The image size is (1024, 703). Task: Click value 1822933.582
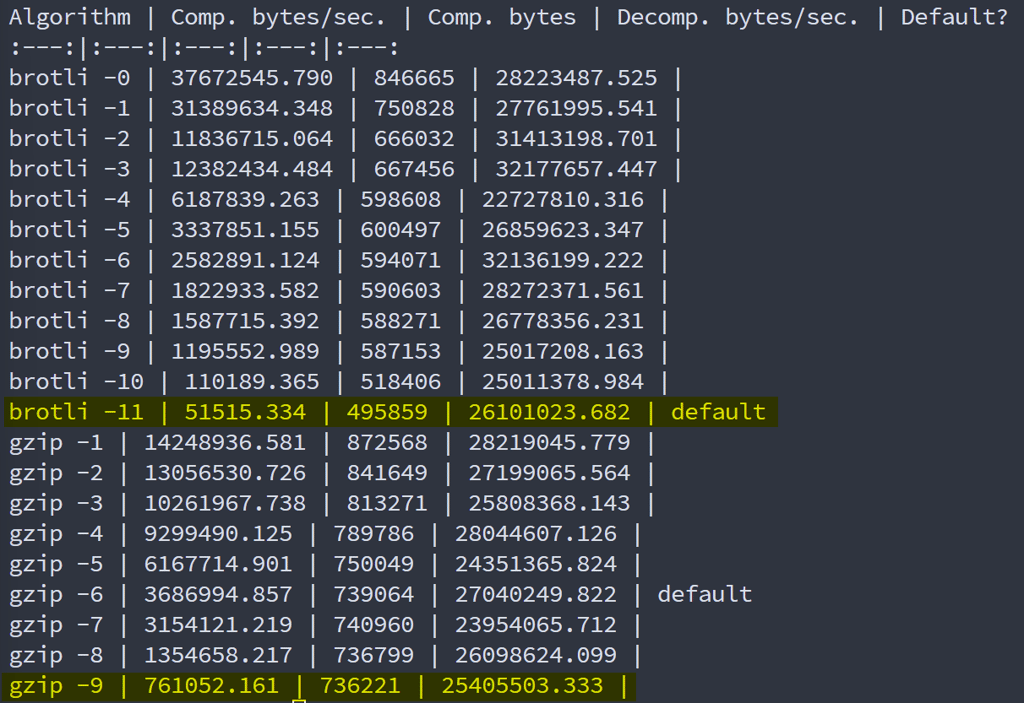pyautogui.click(x=245, y=290)
